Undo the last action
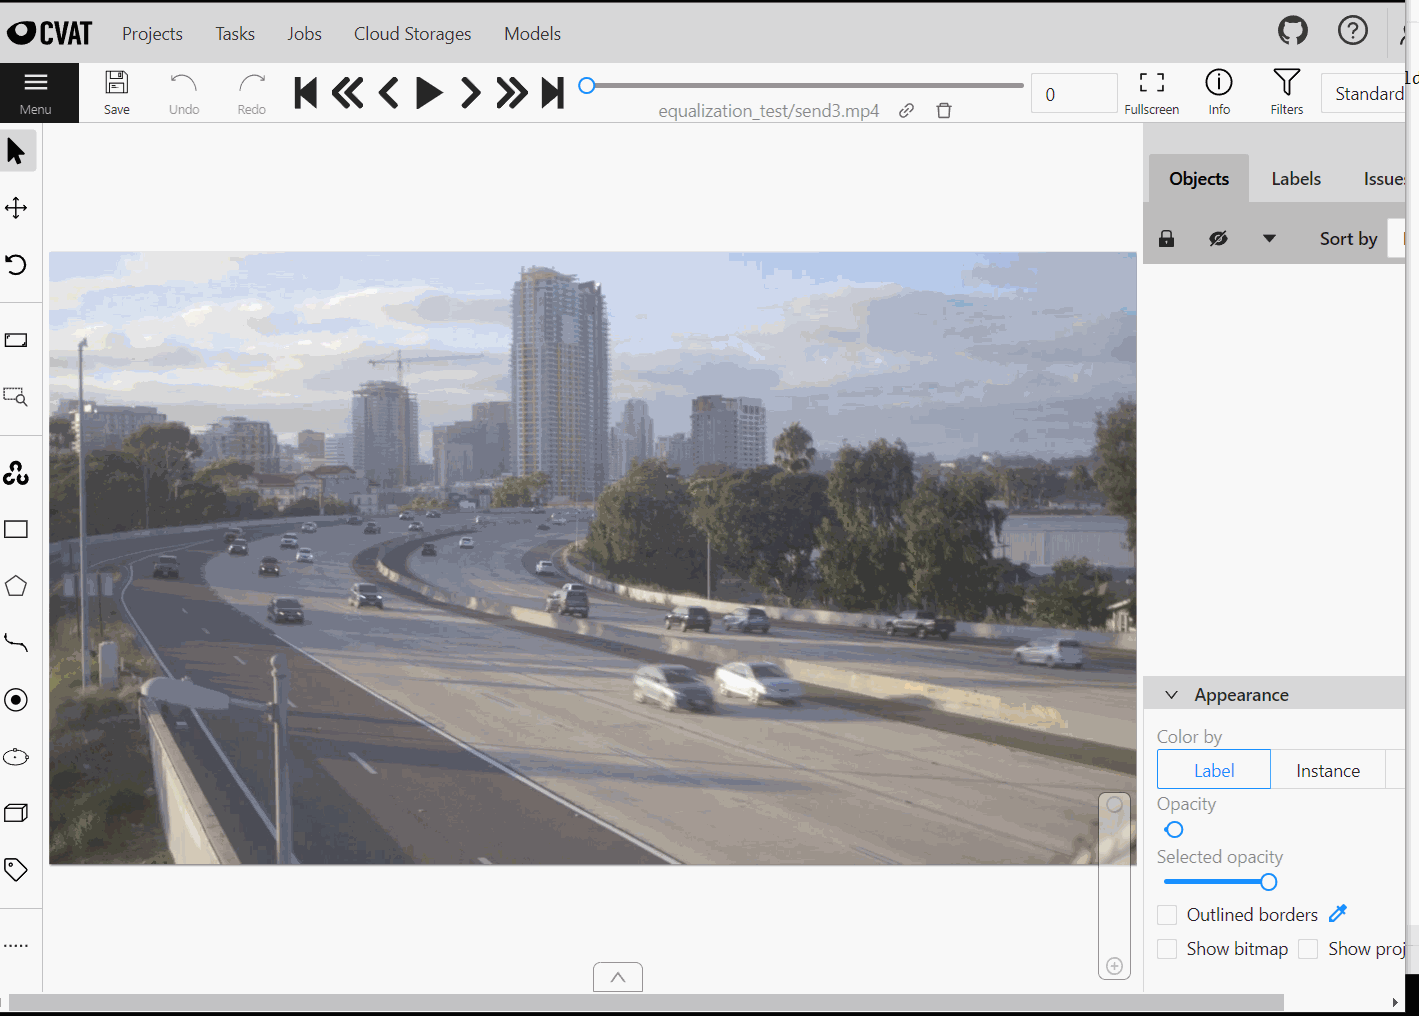 [184, 93]
